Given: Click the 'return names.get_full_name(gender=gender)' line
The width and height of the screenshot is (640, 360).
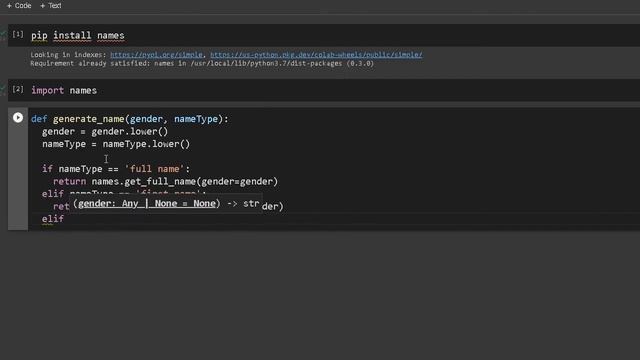Looking at the screenshot, I should (x=165, y=181).
